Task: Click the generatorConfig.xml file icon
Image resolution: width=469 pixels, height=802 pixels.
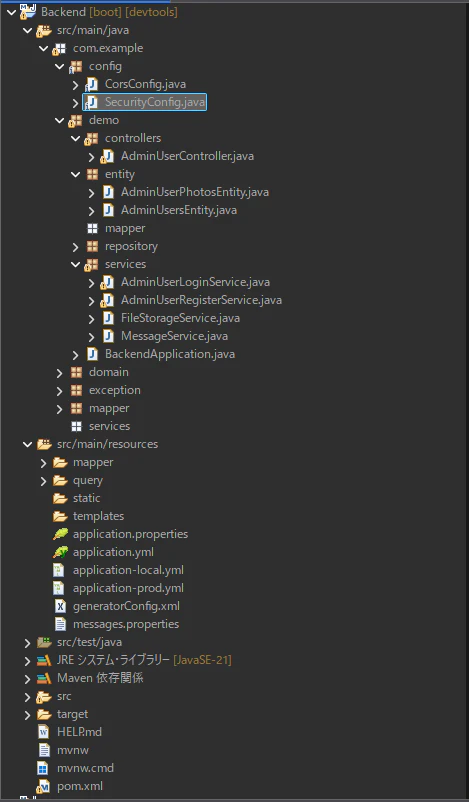Action: (x=60, y=606)
